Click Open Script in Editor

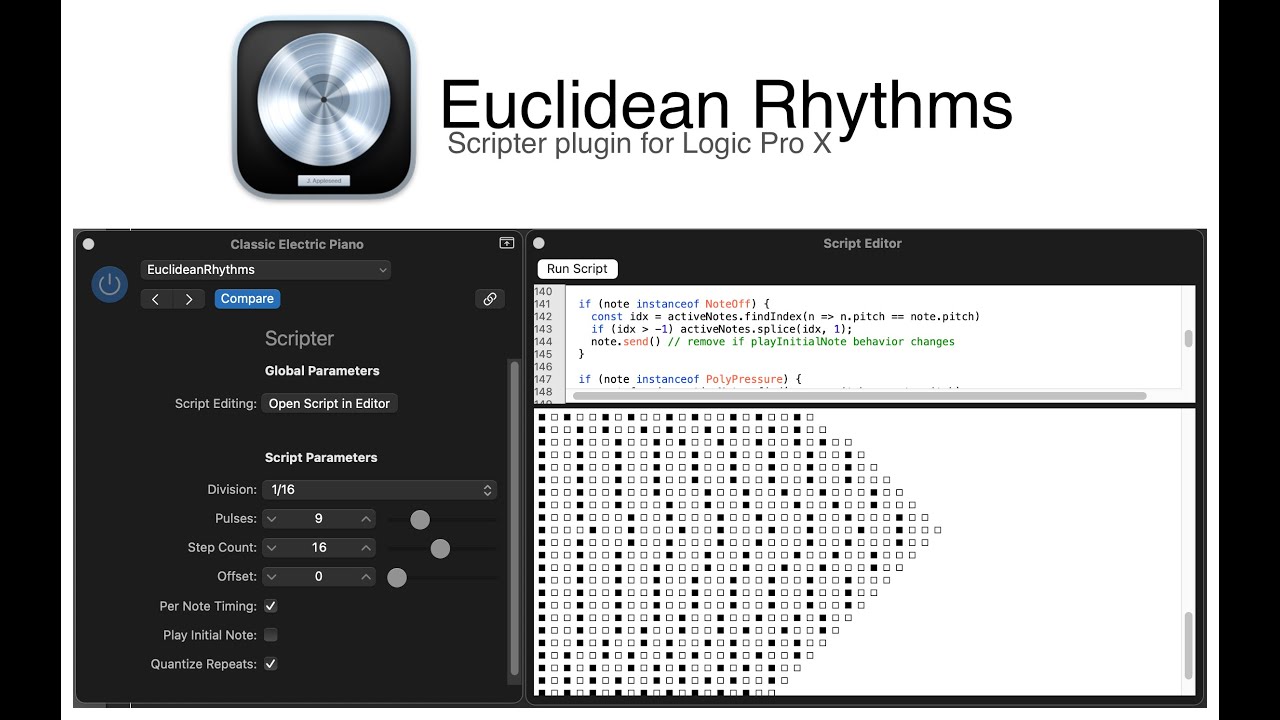pos(329,403)
